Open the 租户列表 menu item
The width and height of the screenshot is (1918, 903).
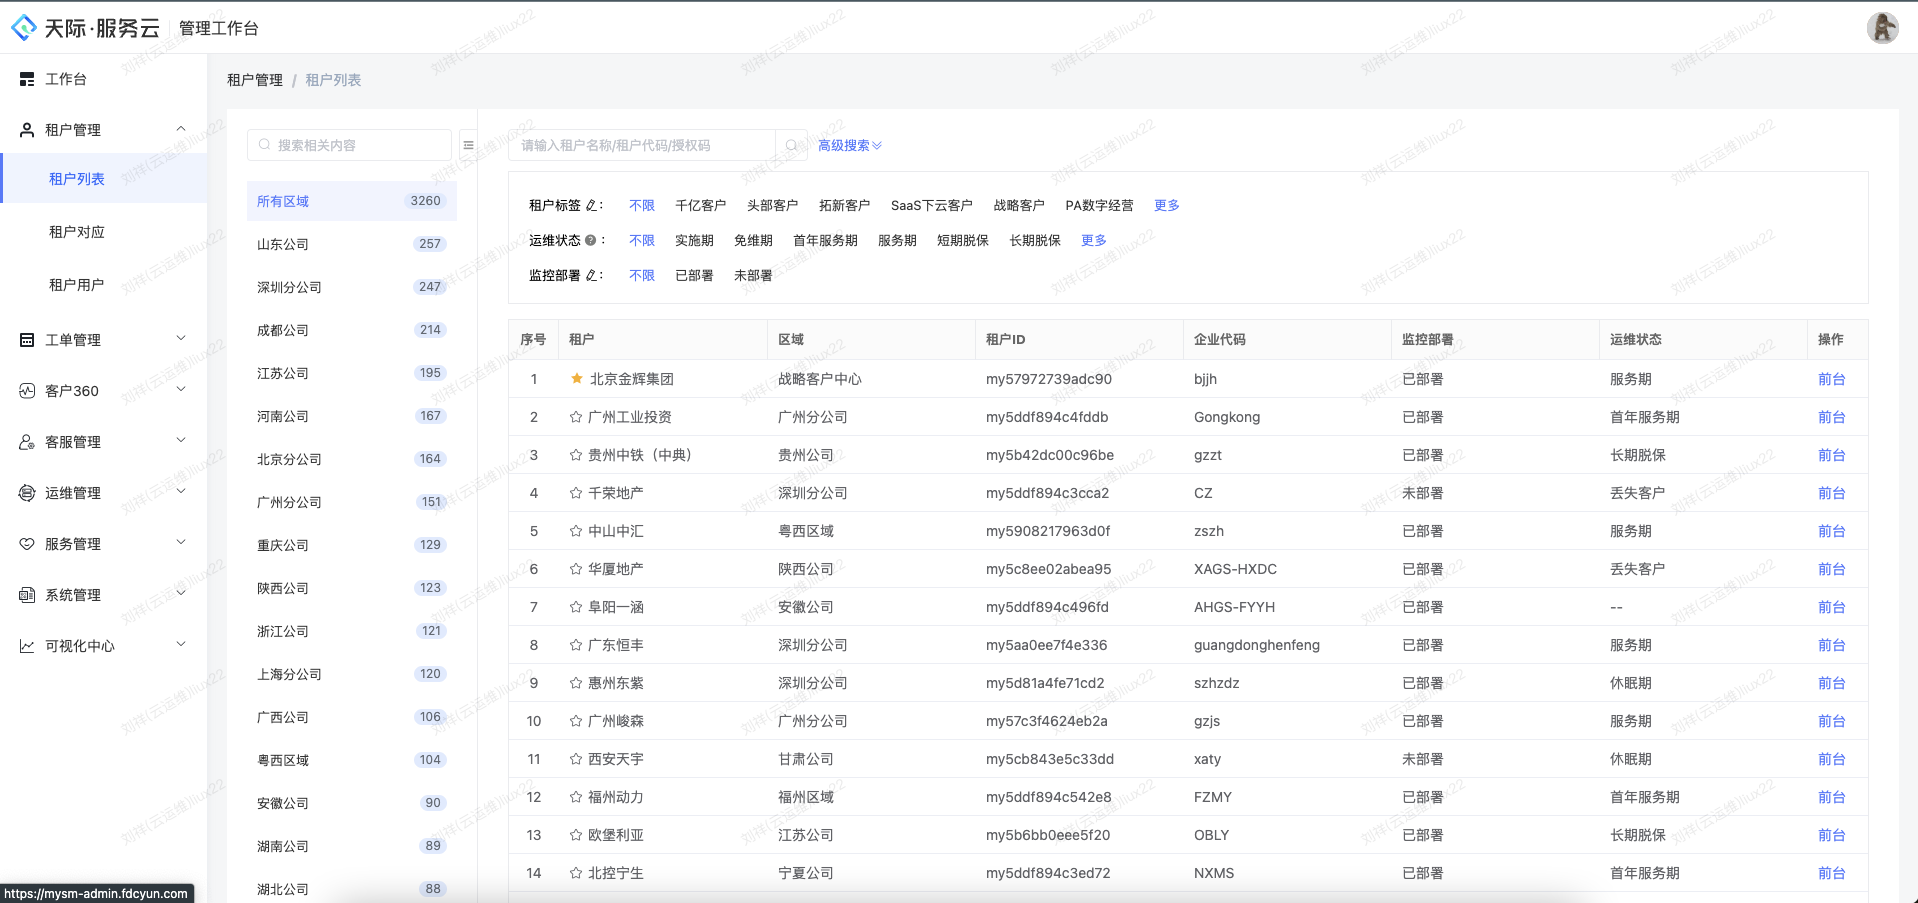point(104,179)
